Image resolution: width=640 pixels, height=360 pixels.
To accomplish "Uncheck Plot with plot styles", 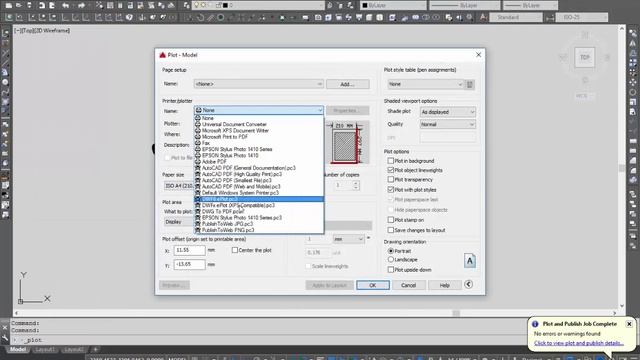I will [x=391, y=189].
